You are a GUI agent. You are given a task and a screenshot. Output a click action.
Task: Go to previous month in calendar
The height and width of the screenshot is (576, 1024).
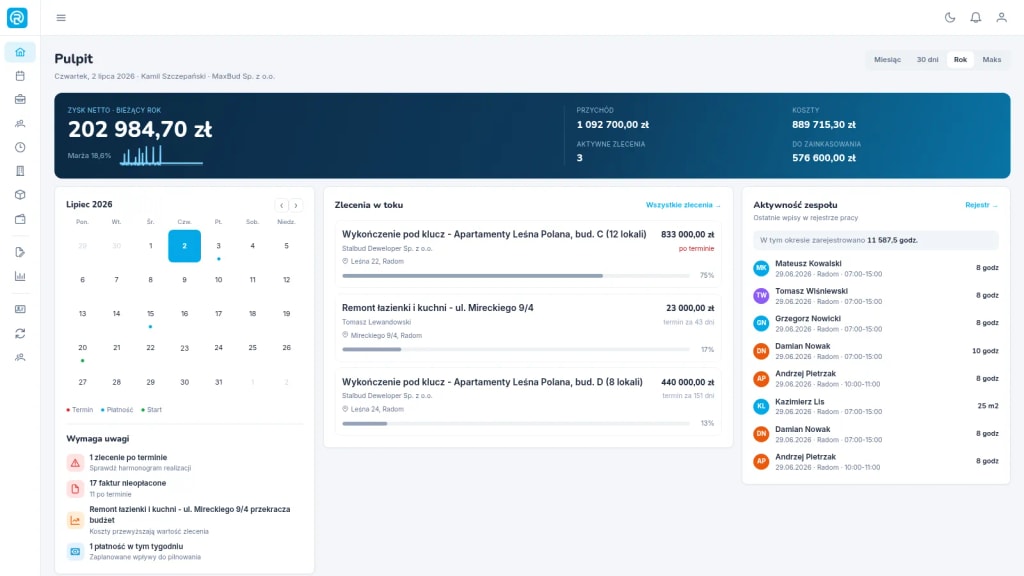(281, 205)
